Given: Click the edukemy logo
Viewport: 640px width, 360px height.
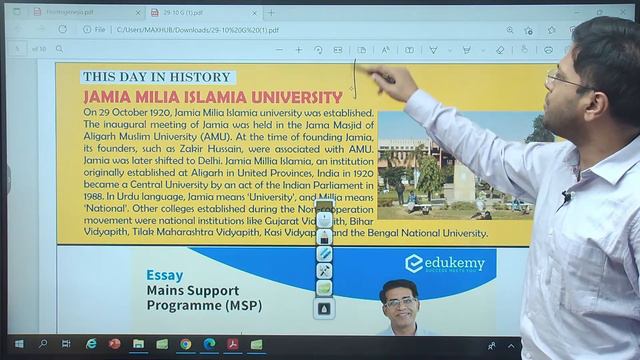Looking at the screenshot, I should tap(445, 263).
